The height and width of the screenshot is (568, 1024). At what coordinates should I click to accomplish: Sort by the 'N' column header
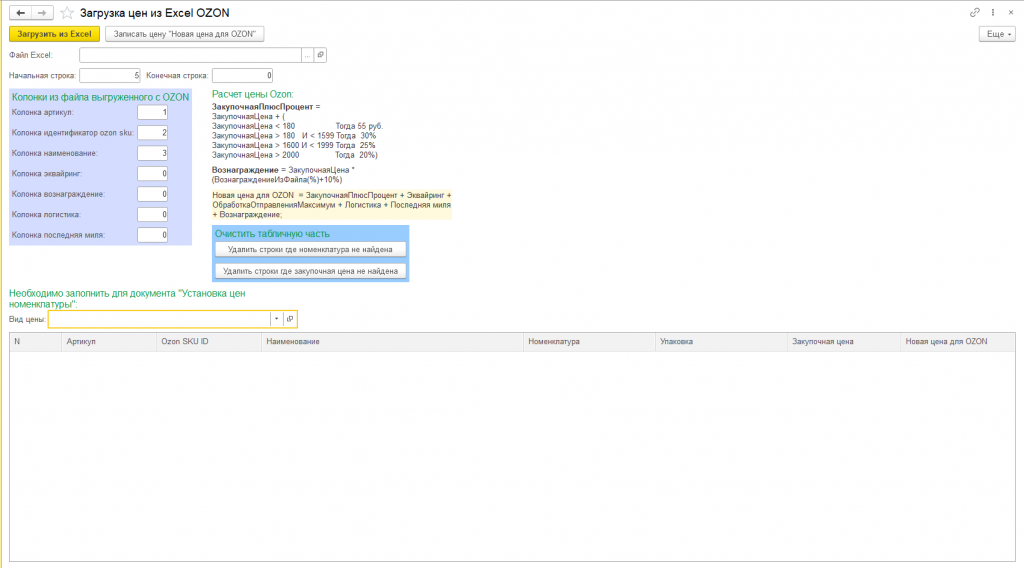coord(35,341)
